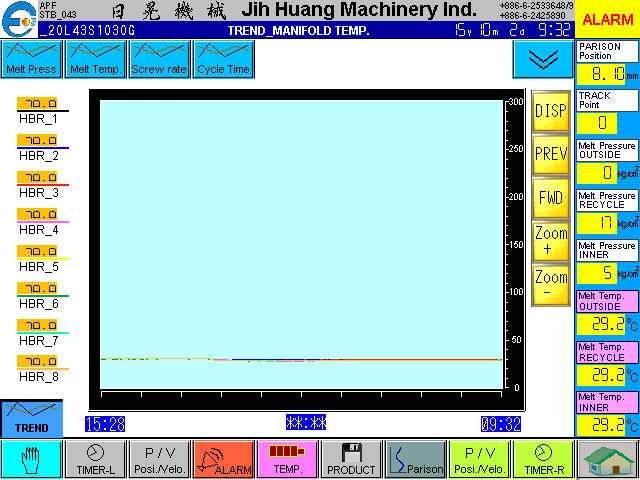Open the PRODUCT floppy disk page
640x480 pixels.
point(351,459)
